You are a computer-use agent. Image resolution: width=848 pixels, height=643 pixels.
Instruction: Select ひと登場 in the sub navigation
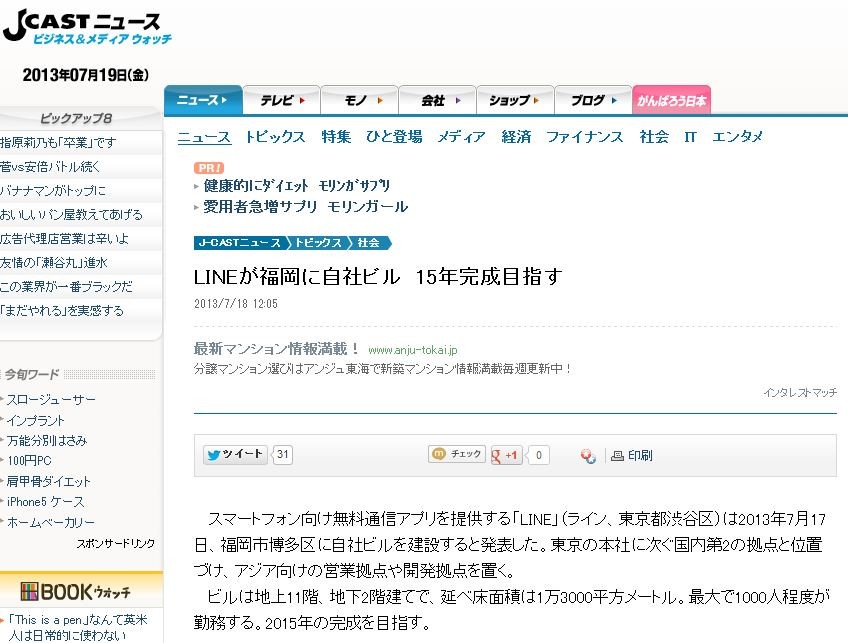pyautogui.click(x=394, y=137)
